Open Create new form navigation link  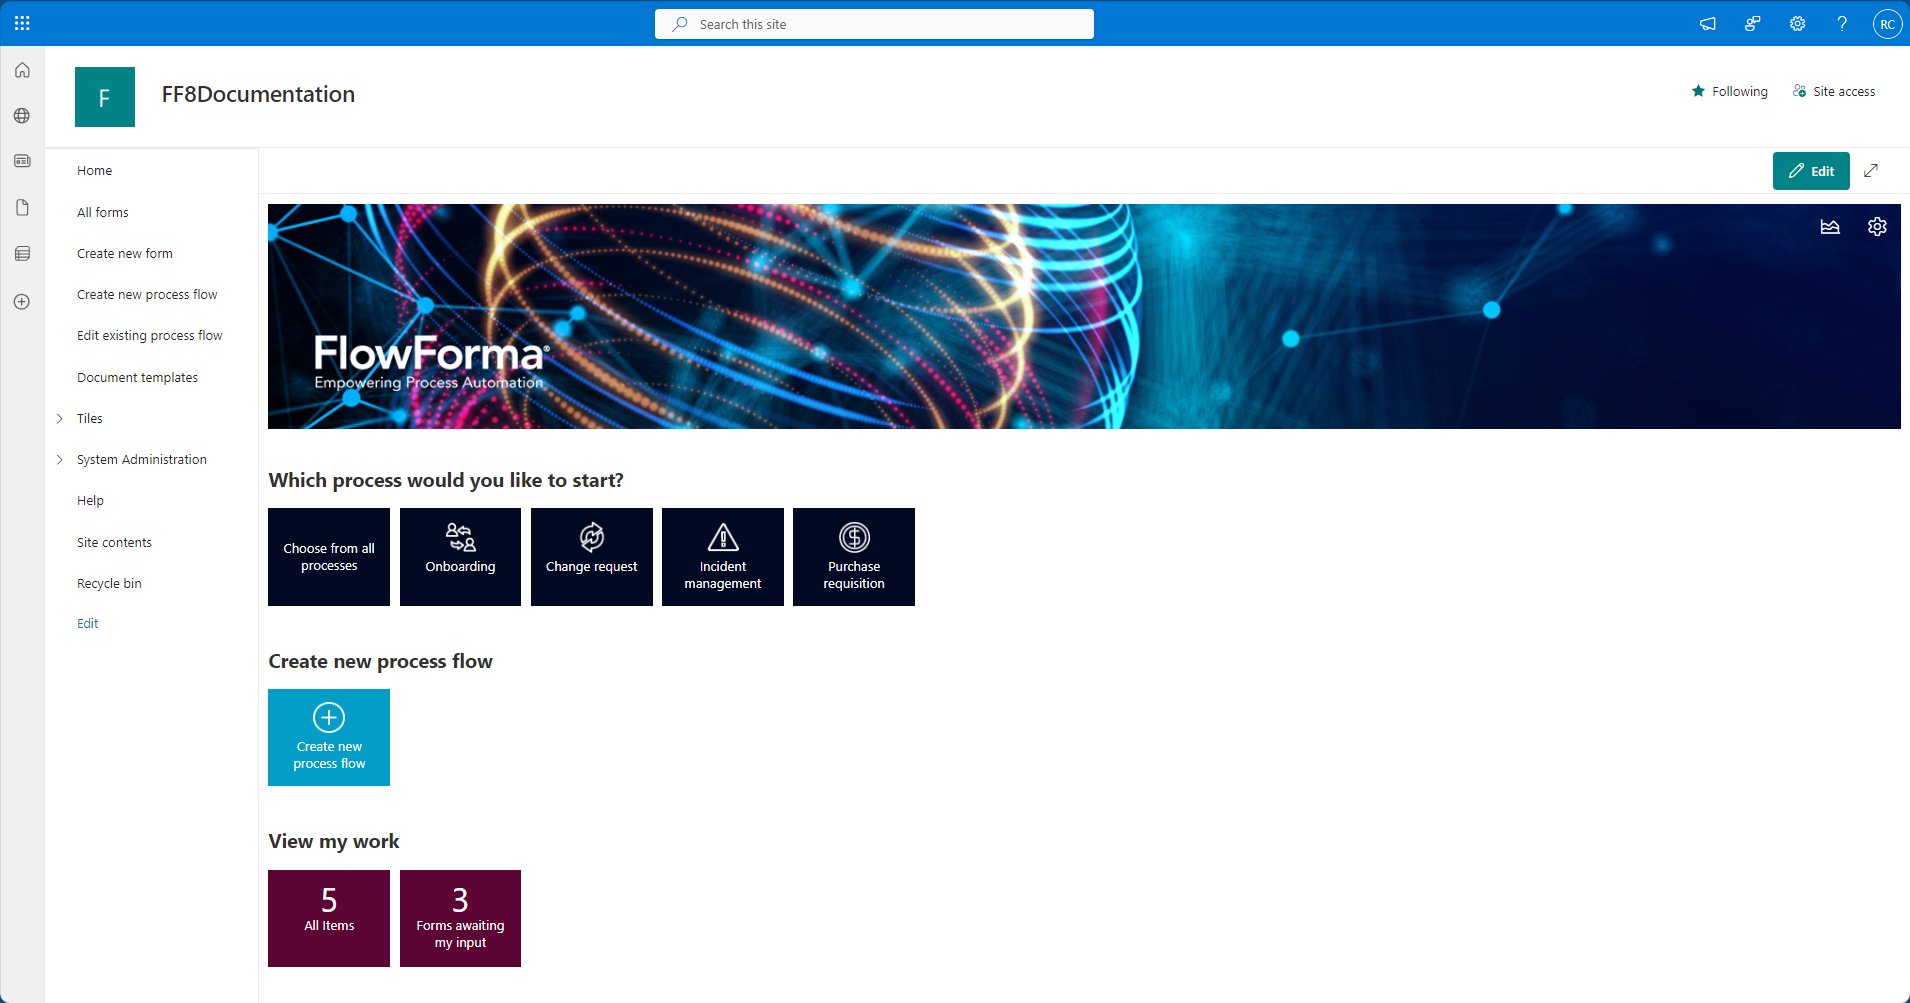tap(125, 254)
